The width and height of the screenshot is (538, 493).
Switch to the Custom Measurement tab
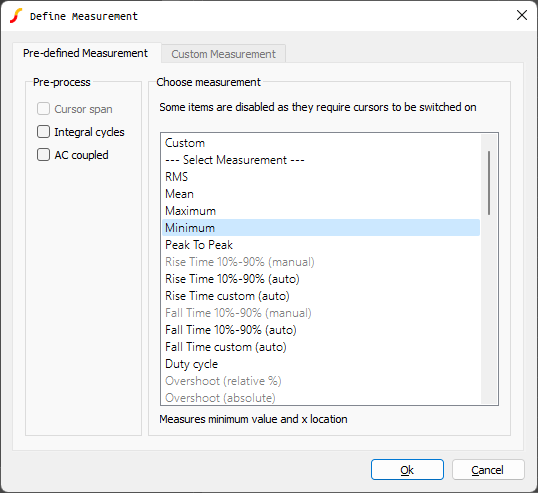[223, 54]
